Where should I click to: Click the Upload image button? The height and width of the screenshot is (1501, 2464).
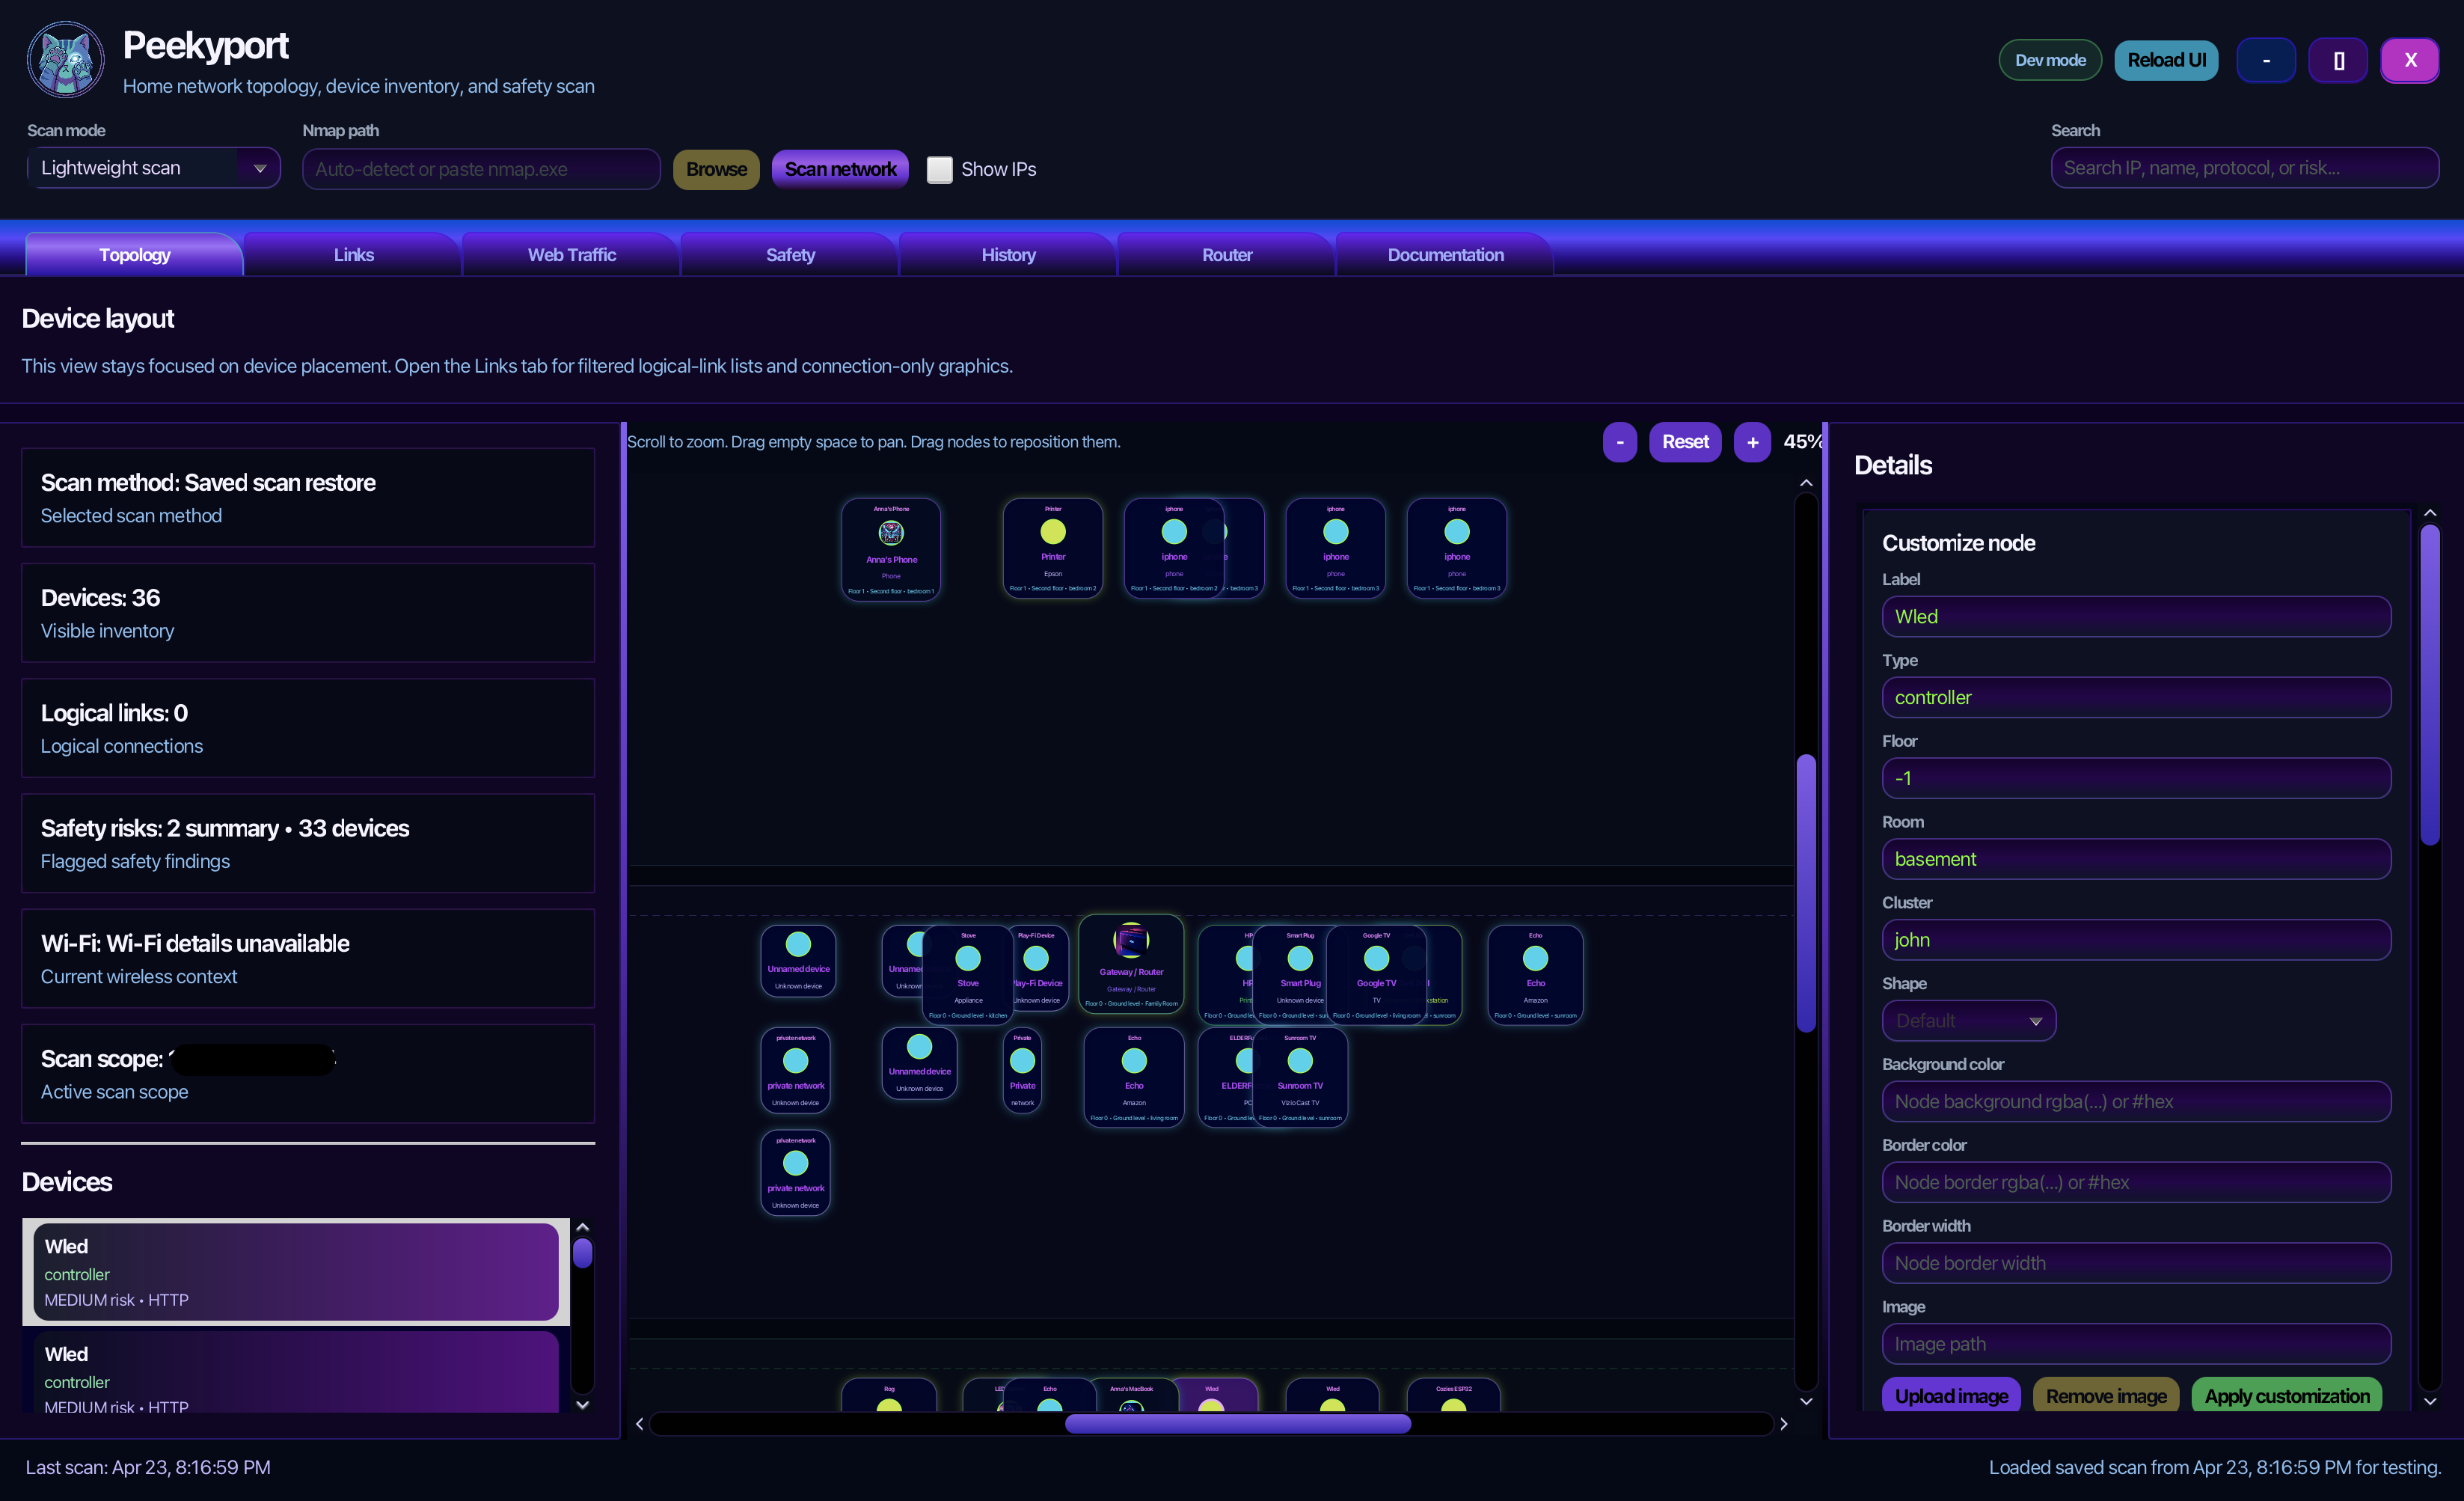1951,1395
